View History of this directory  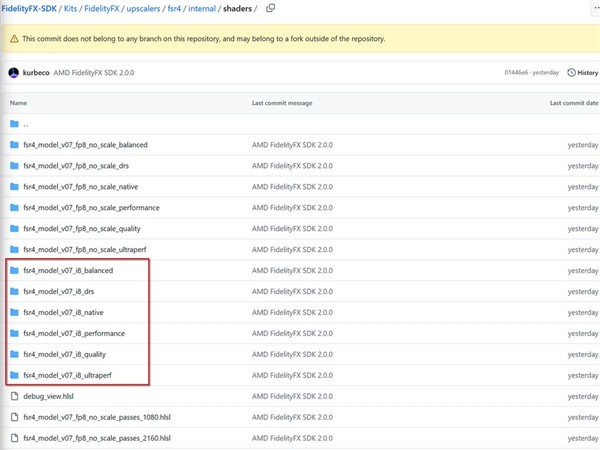(x=583, y=72)
